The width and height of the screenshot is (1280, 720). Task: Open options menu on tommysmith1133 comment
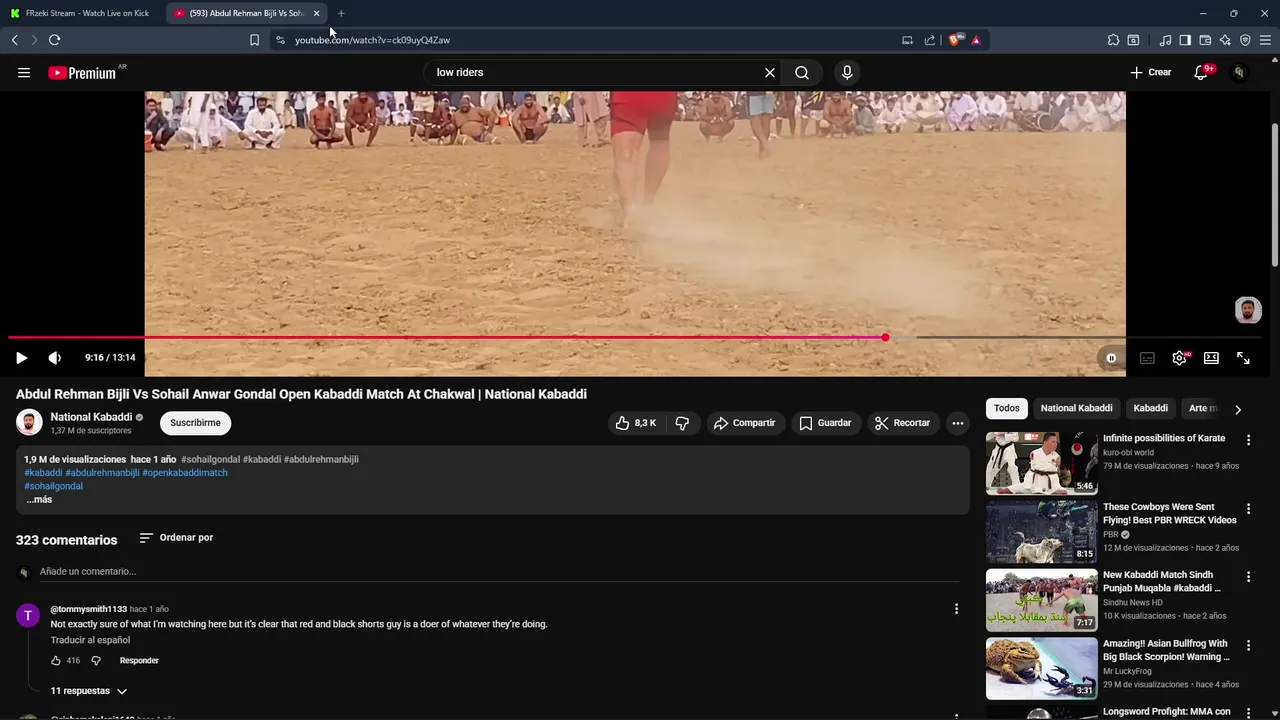tap(956, 609)
